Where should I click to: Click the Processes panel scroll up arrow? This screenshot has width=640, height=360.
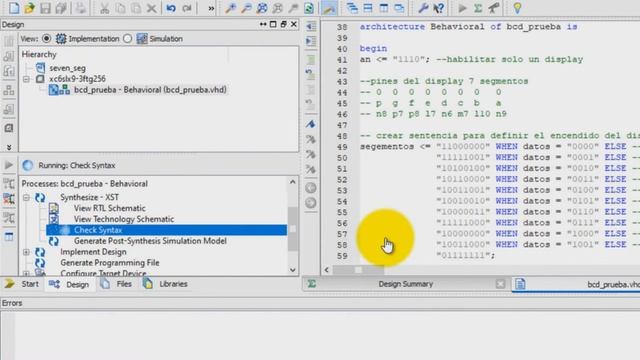[x=293, y=182]
